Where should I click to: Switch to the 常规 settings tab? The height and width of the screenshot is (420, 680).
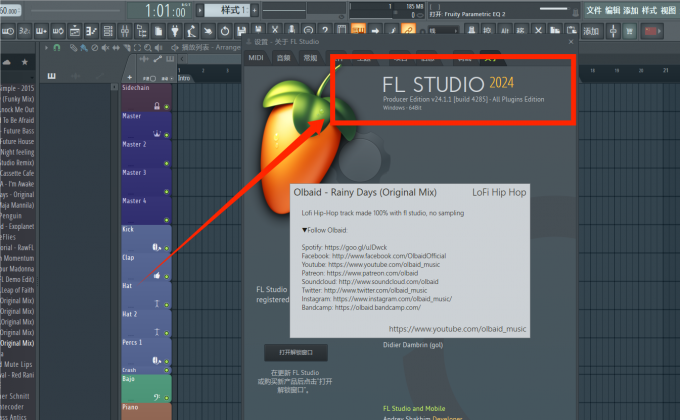click(x=310, y=58)
